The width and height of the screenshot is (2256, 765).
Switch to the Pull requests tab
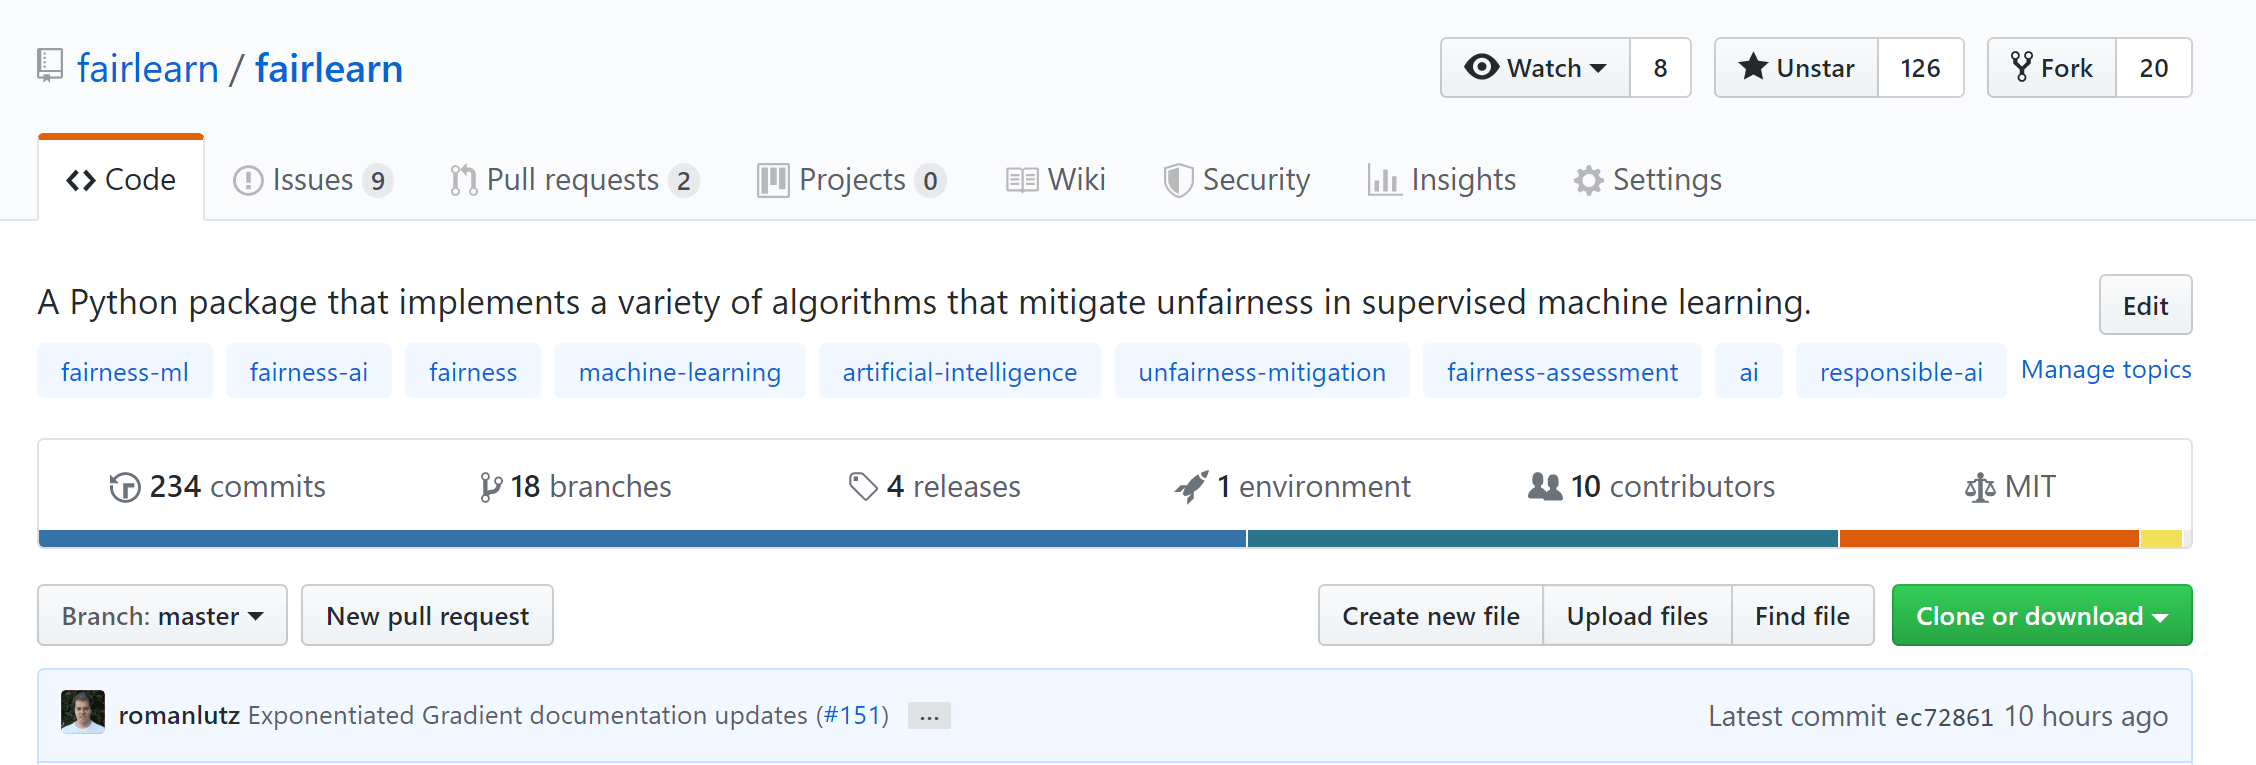[x=574, y=180]
